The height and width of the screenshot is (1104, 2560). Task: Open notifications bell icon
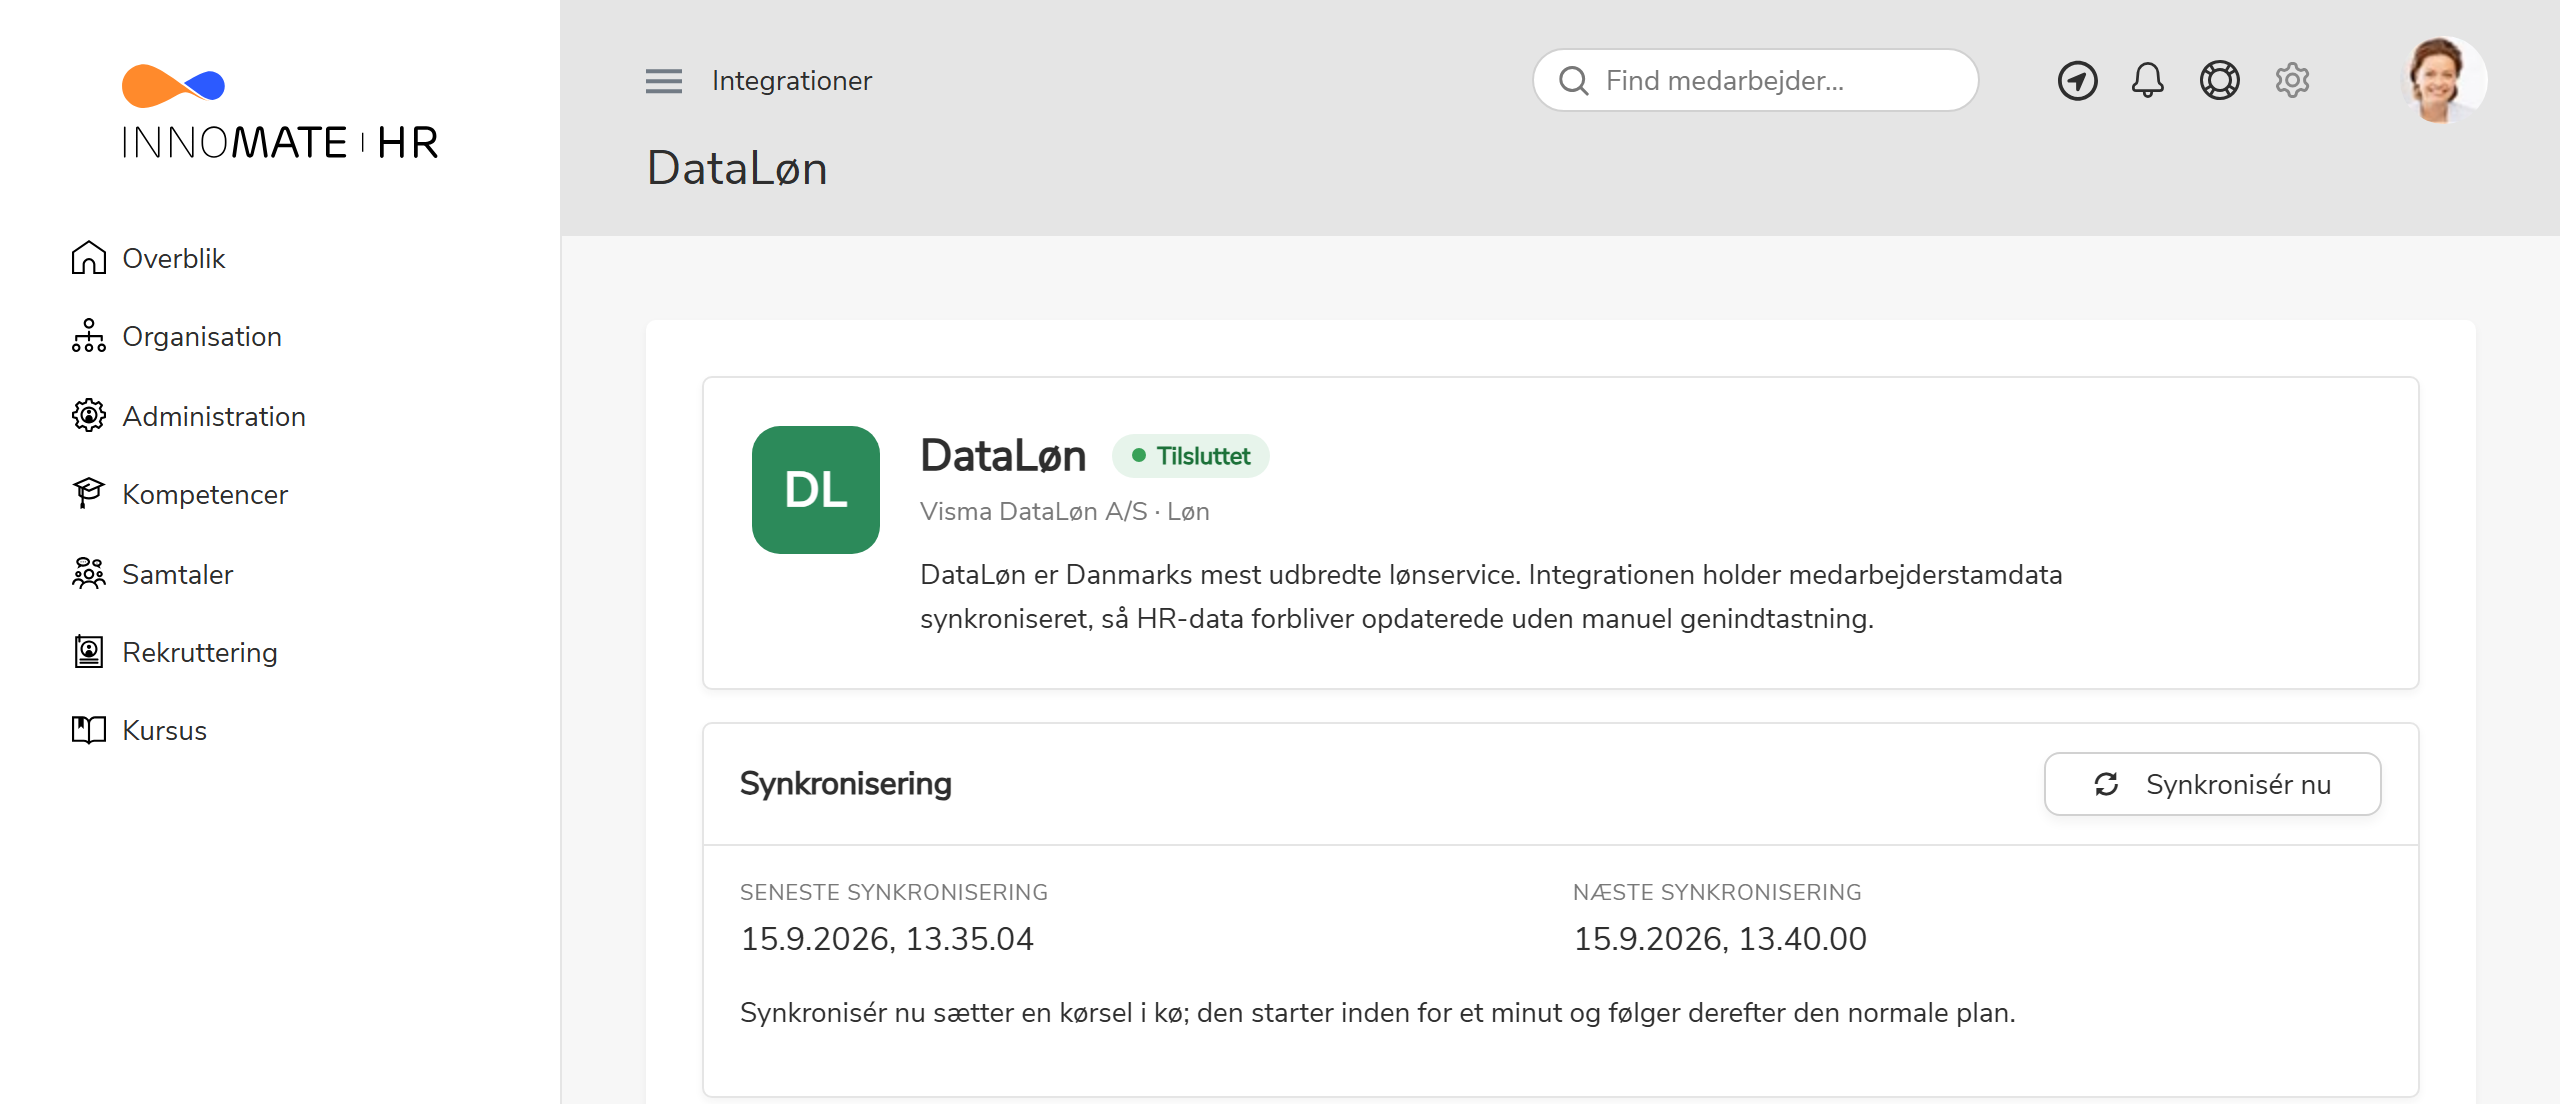[x=2148, y=81]
